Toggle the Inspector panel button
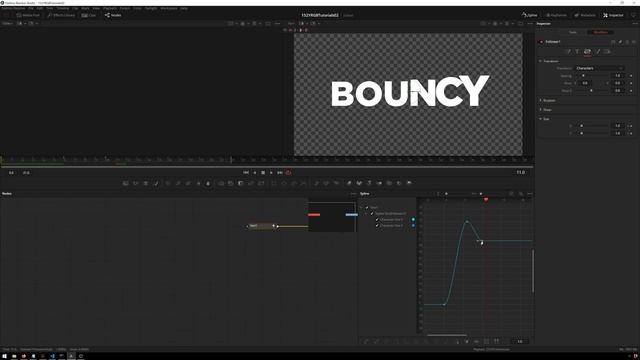 point(613,15)
